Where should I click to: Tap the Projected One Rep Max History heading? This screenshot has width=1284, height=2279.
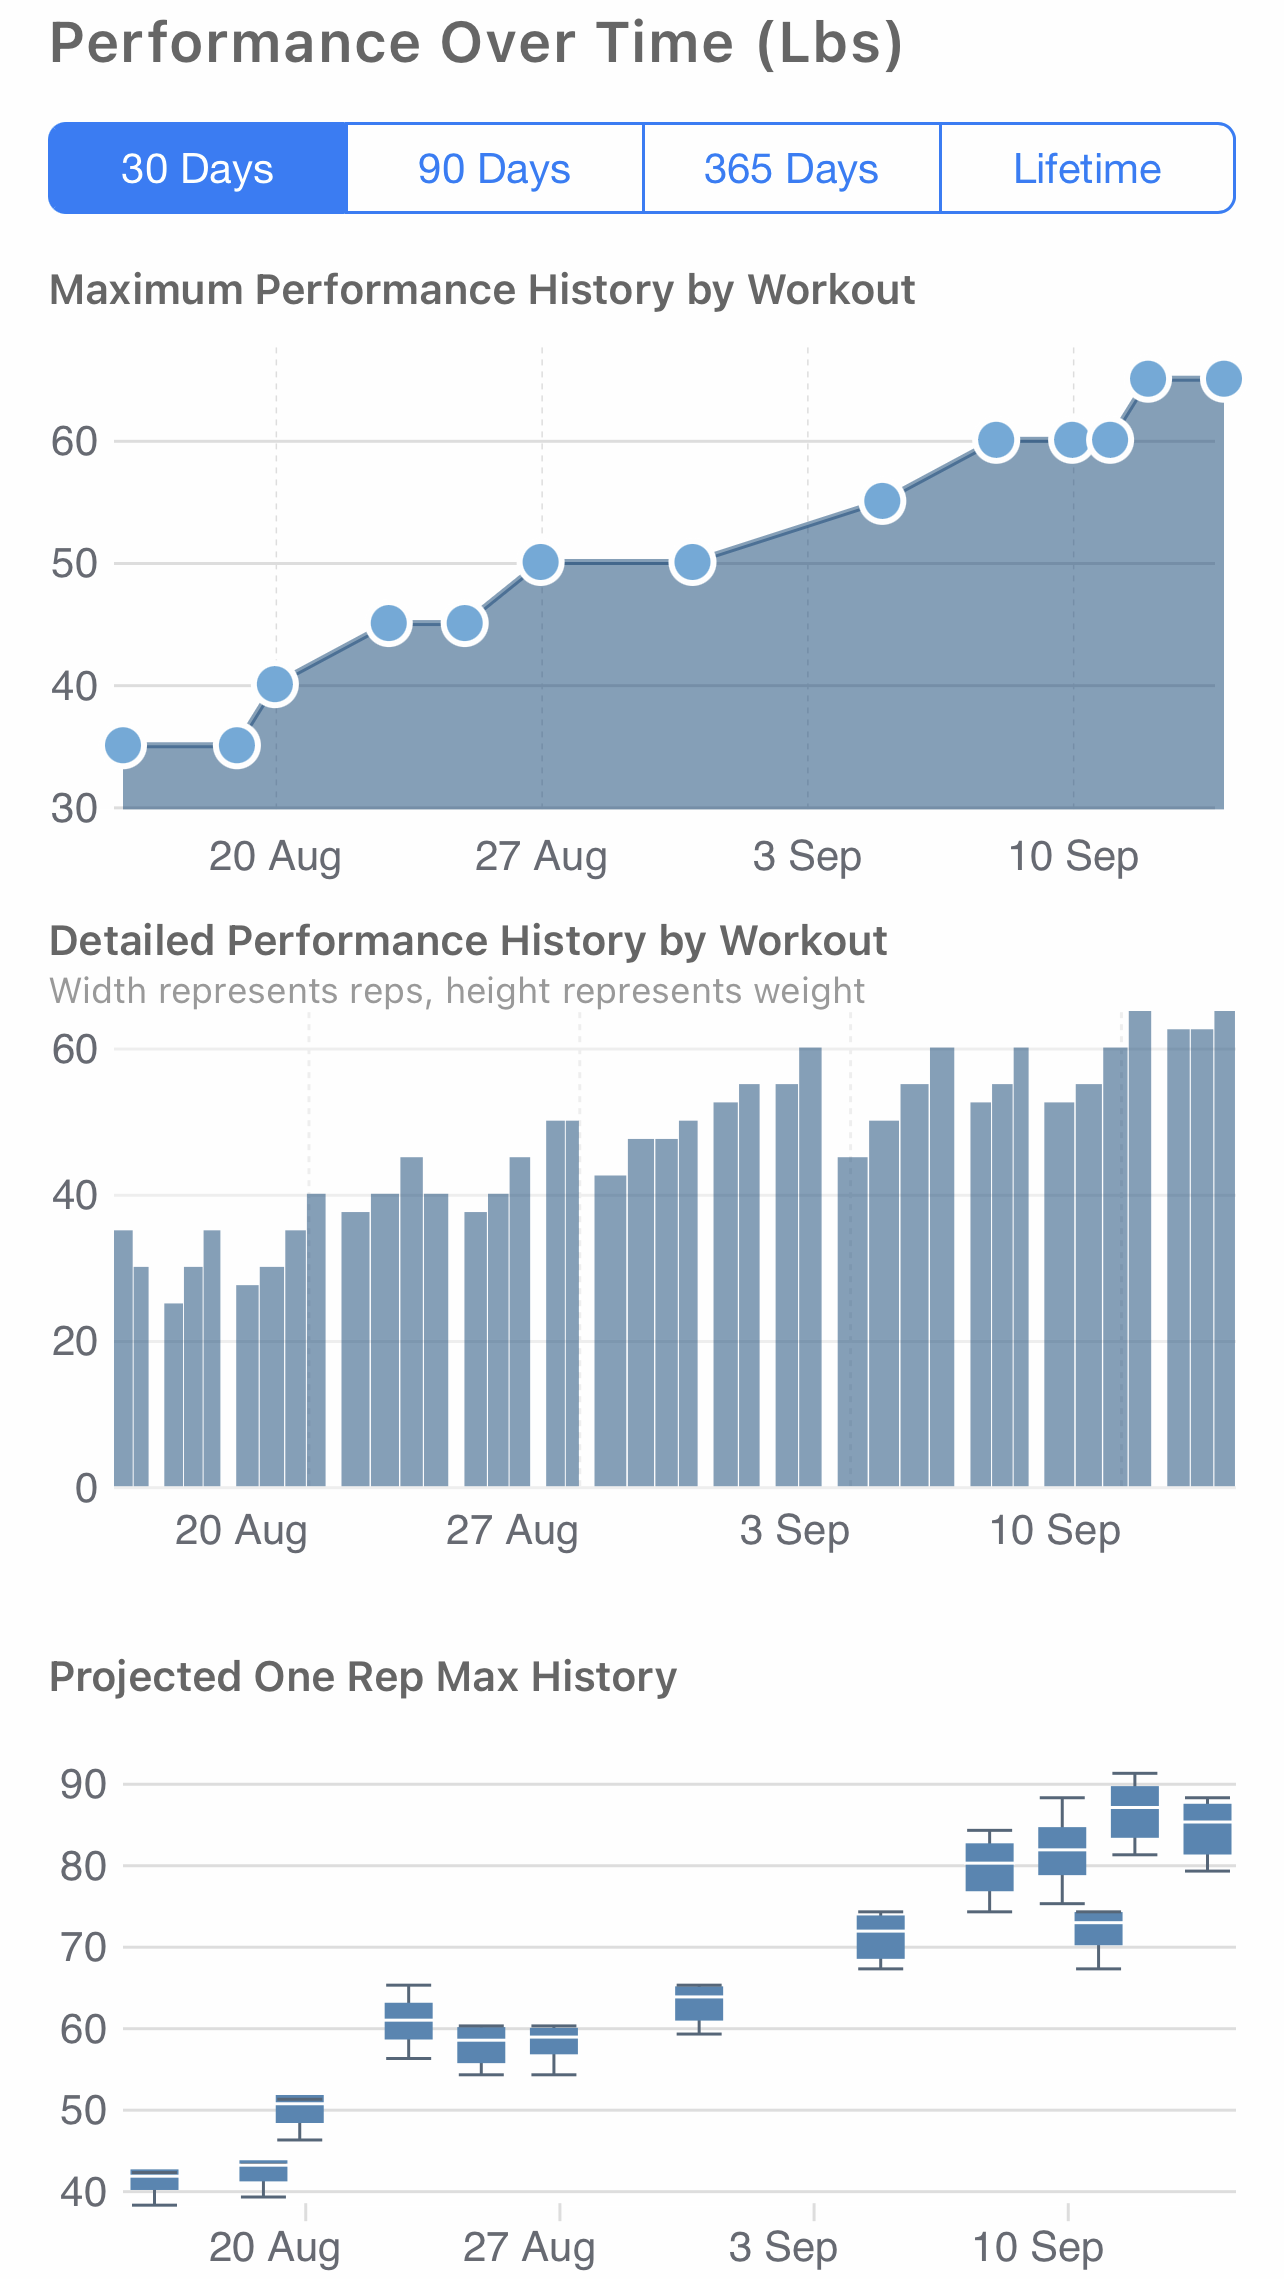(363, 1677)
